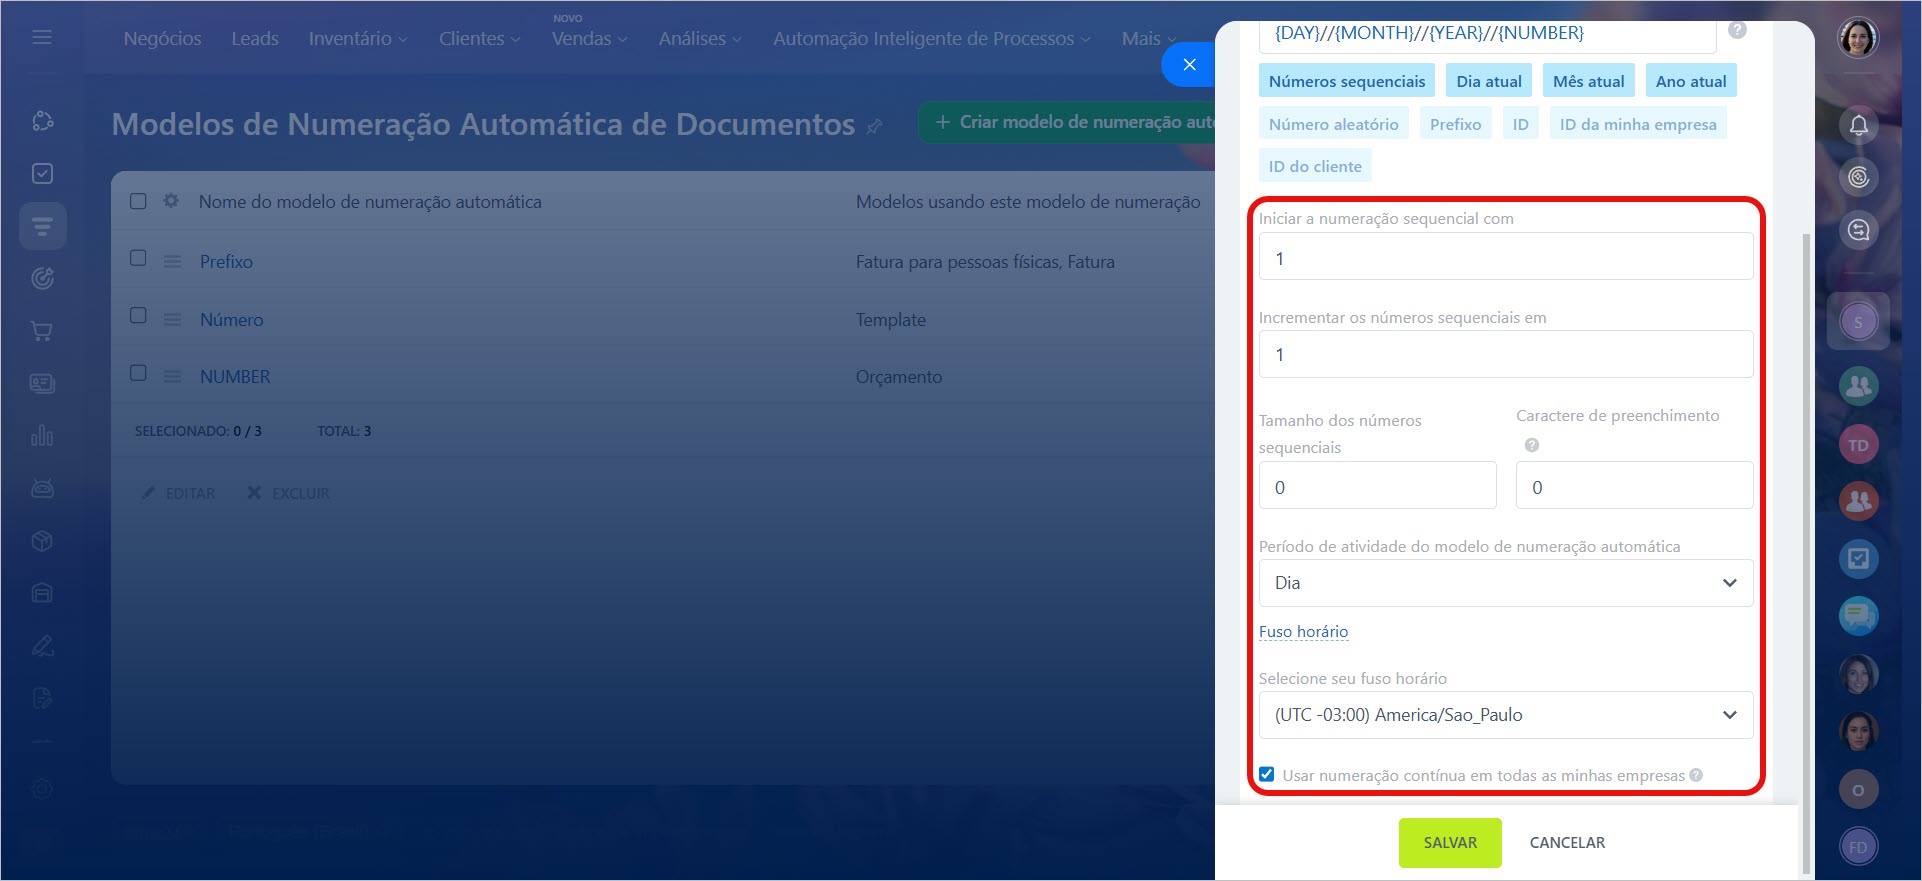Image resolution: width=1922 pixels, height=881 pixels.
Task: Check the NUMBER row checkbox
Action: pyautogui.click(x=139, y=373)
